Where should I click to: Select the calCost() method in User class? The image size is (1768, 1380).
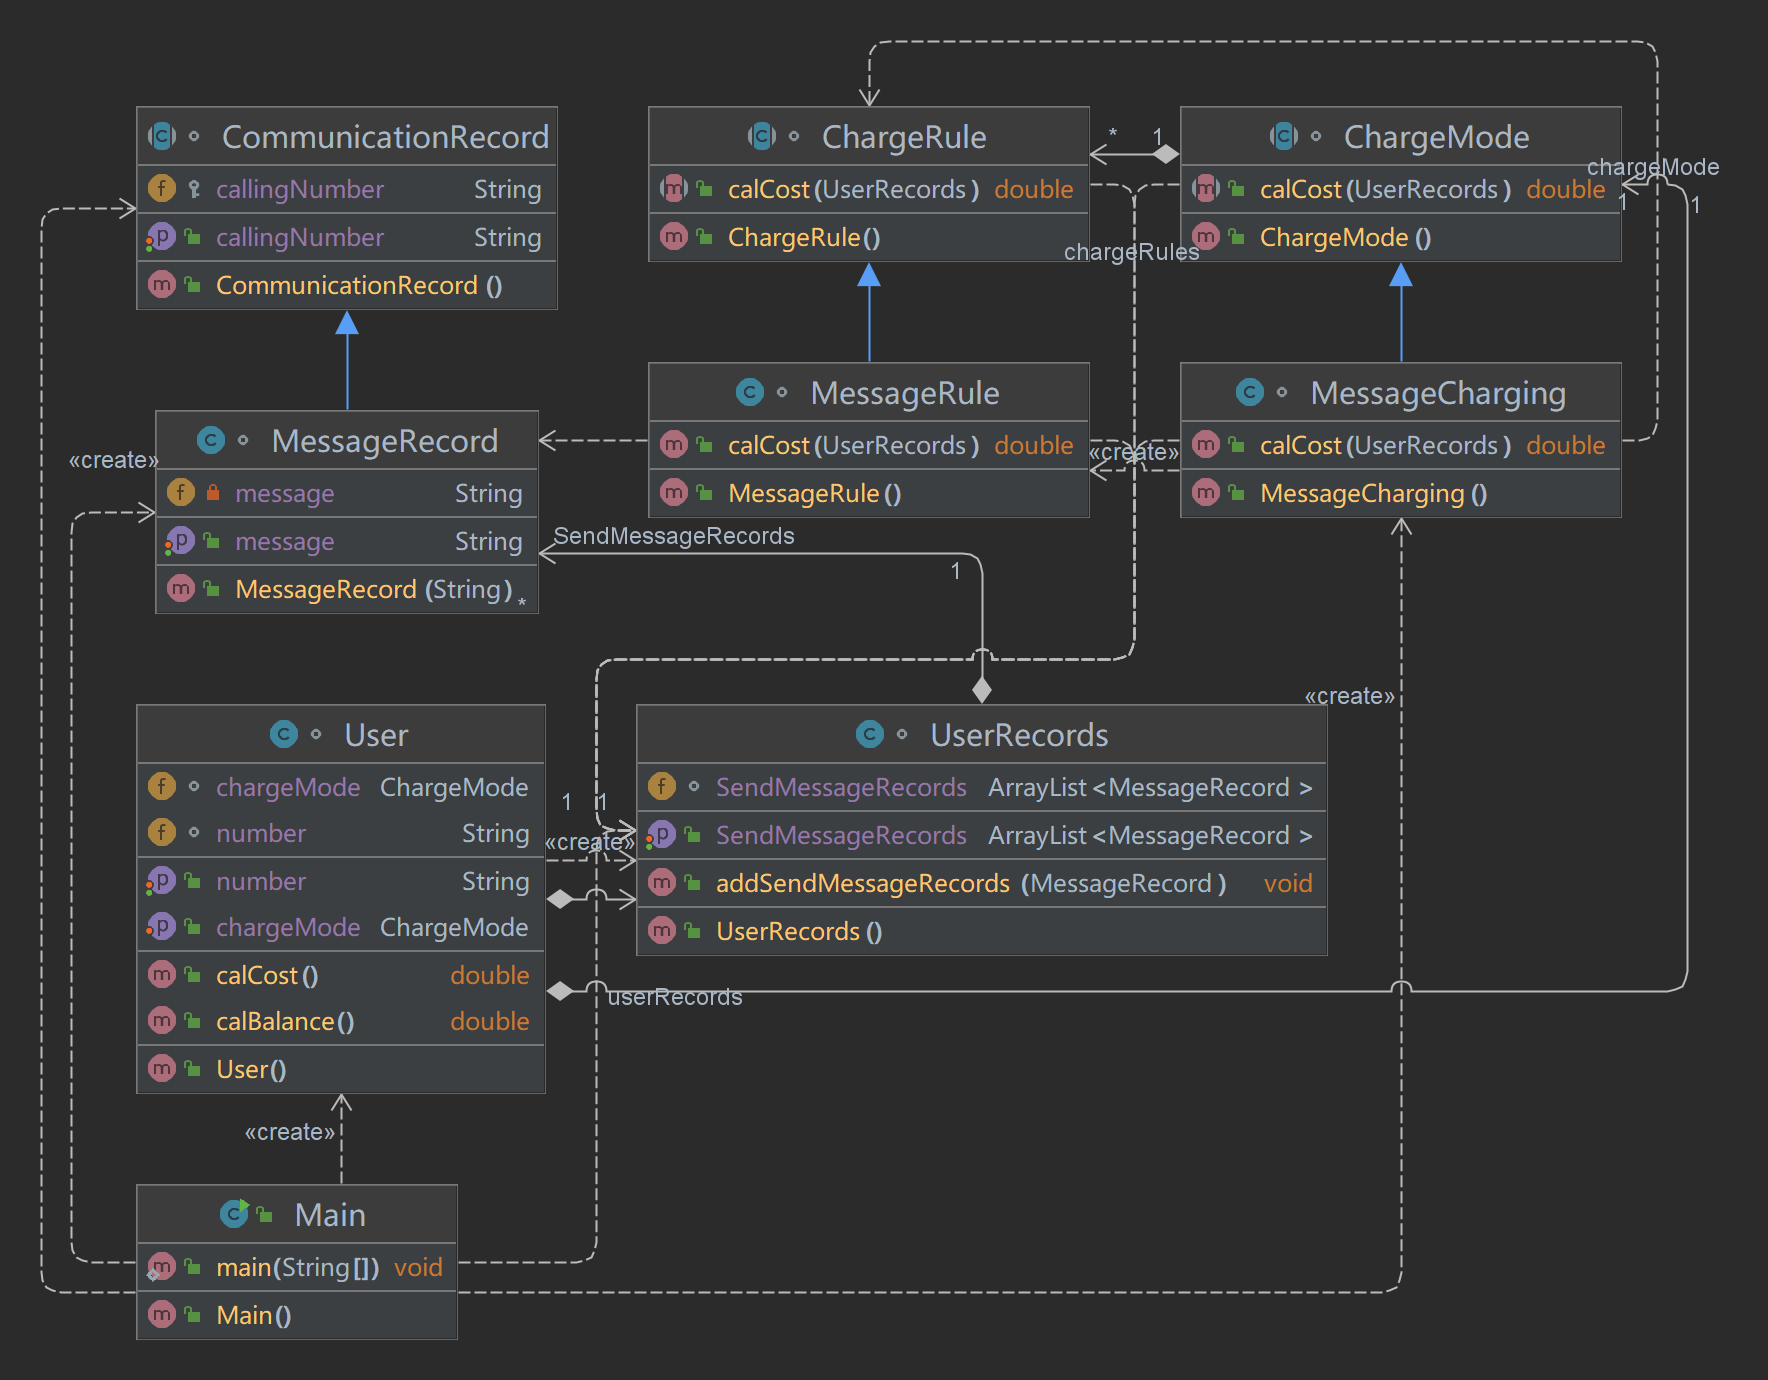(267, 975)
